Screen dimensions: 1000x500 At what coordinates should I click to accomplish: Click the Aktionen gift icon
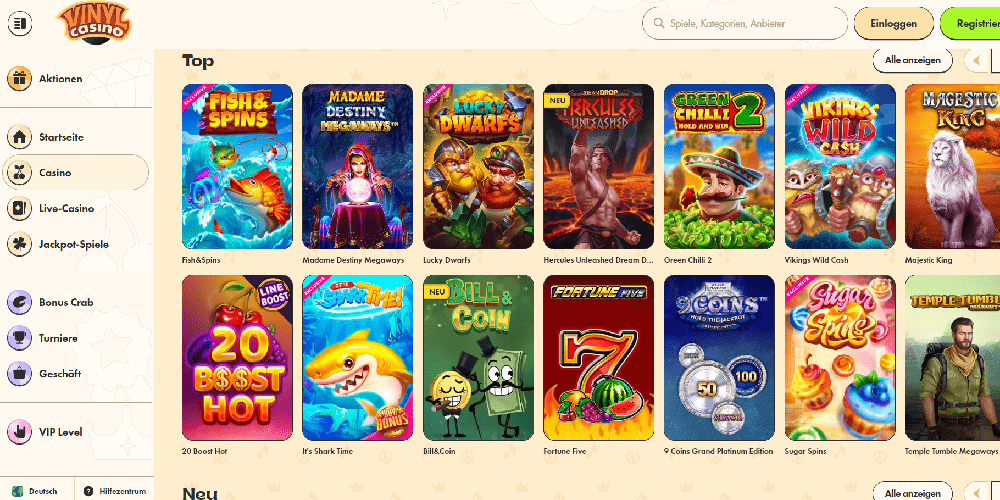pyautogui.click(x=19, y=79)
